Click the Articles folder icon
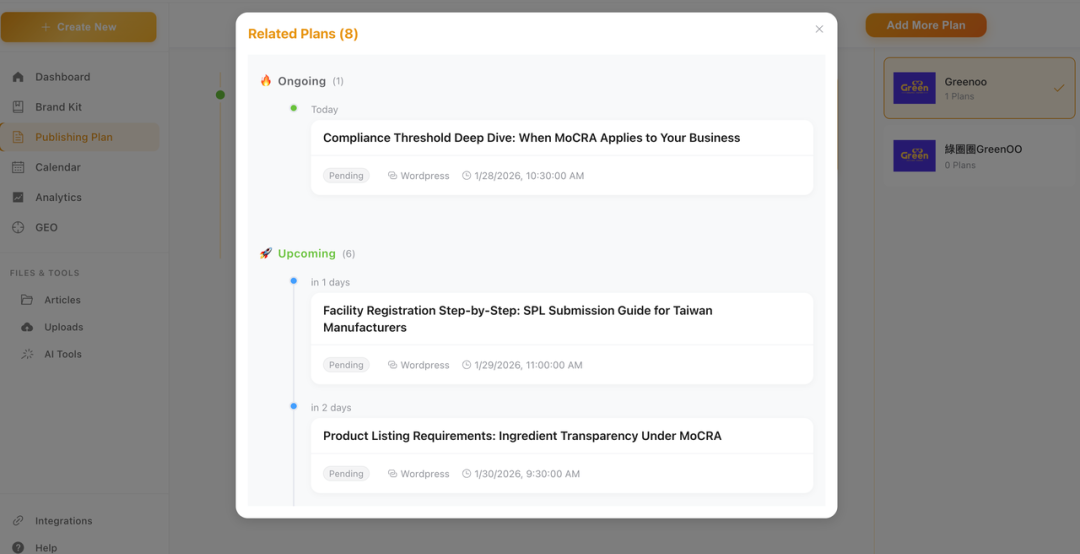Screen dimensions: 1080x554 point(26,300)
